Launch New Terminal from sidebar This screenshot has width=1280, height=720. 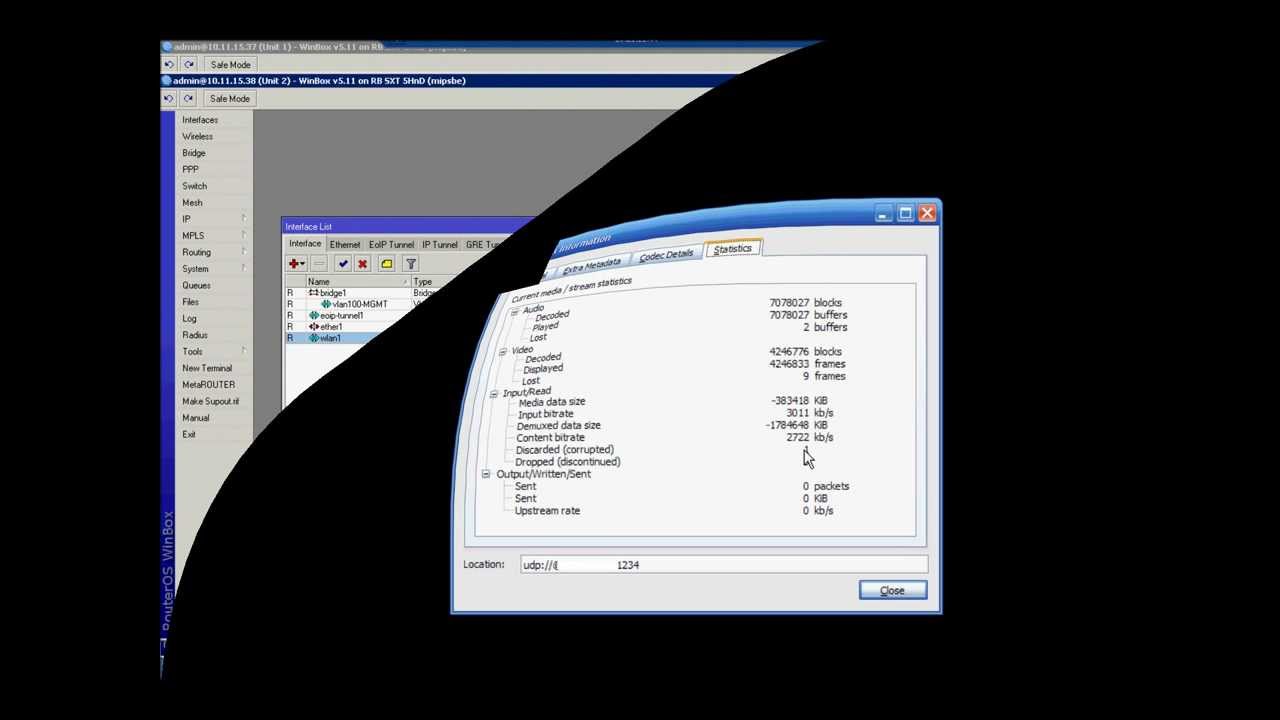[x=207, y=368]
